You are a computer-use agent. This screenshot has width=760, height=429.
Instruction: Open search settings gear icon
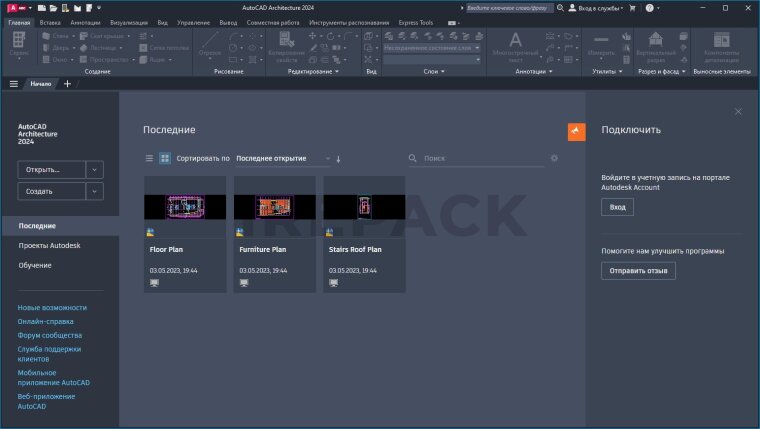coord(554,158)
